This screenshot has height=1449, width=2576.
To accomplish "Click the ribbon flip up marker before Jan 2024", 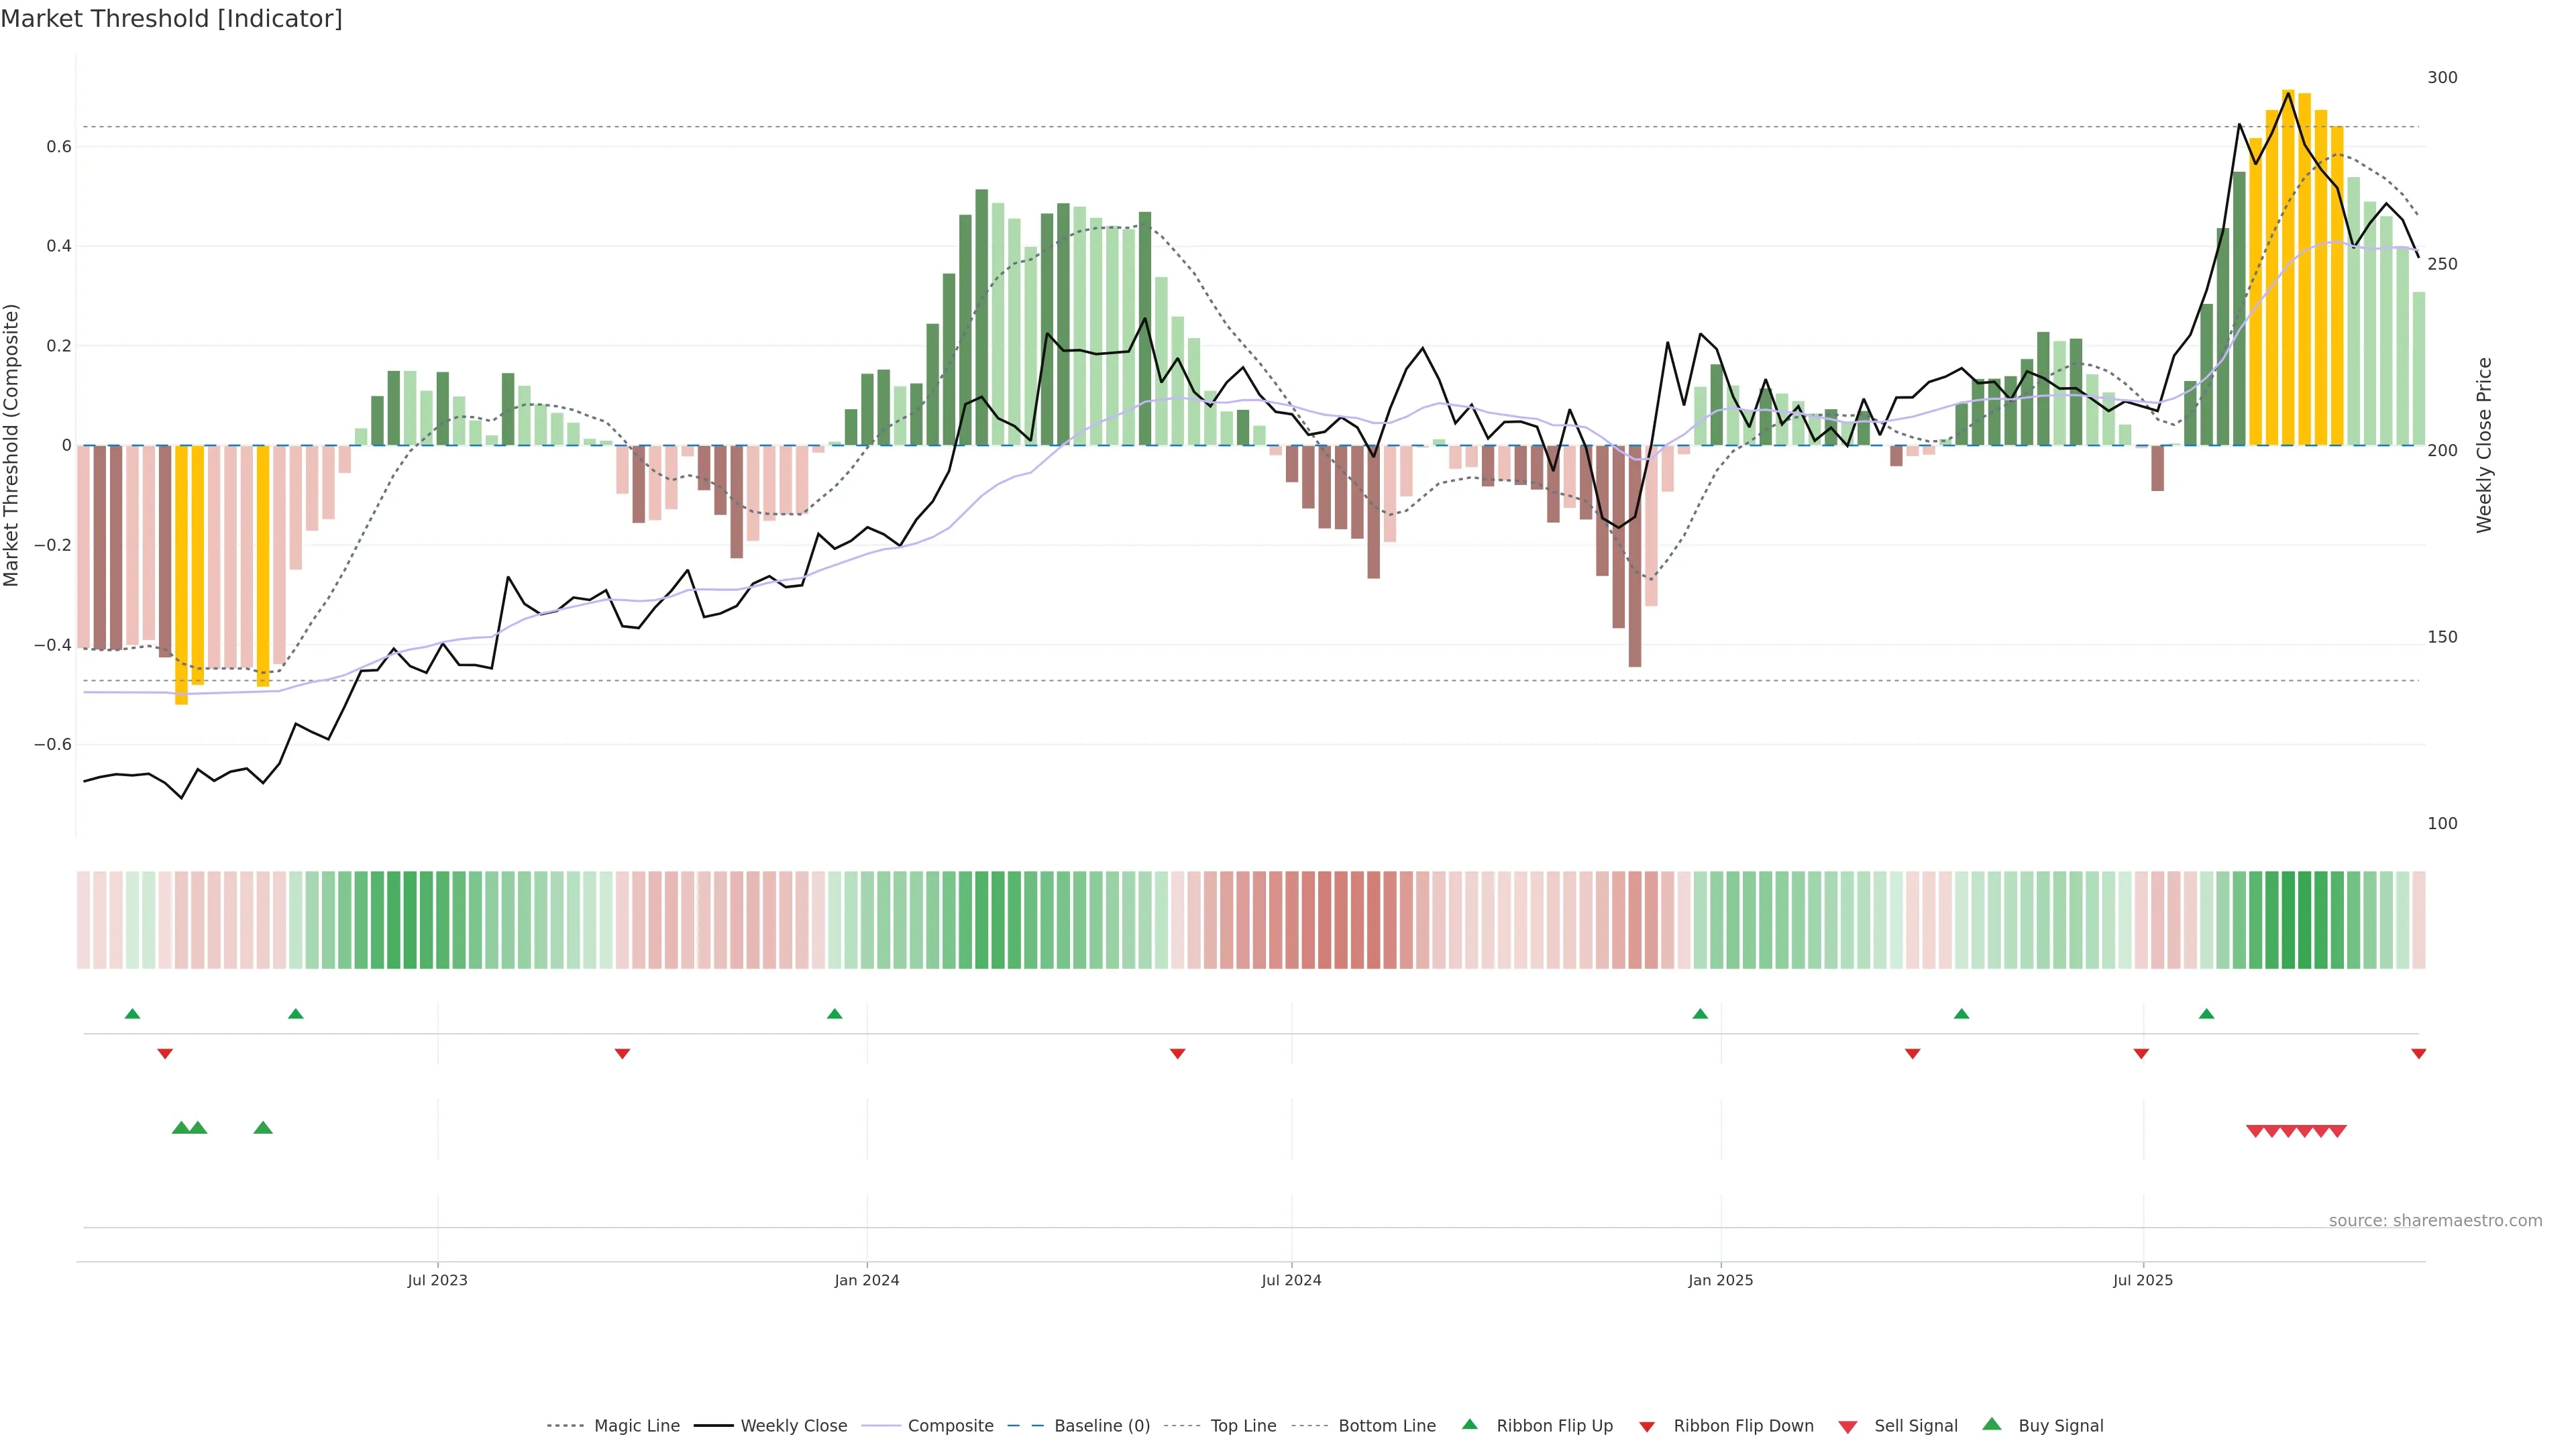I will [x=835, y=1014].
